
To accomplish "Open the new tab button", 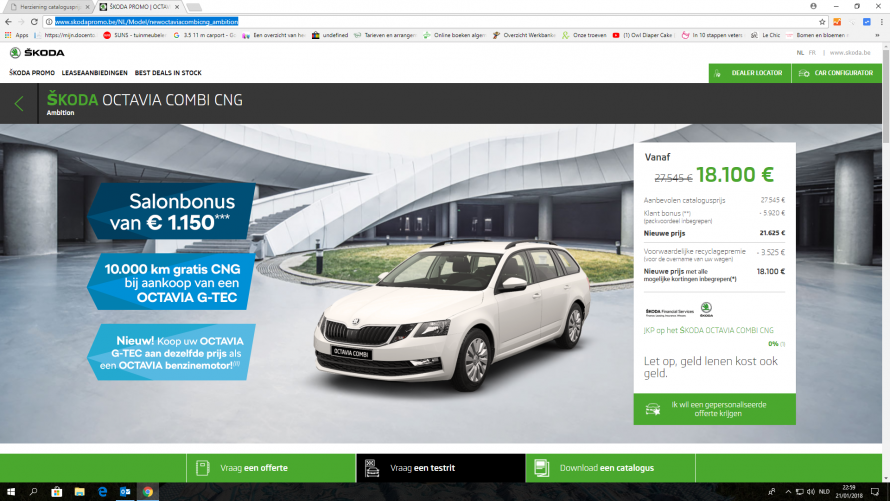I will tap(194, 7).
